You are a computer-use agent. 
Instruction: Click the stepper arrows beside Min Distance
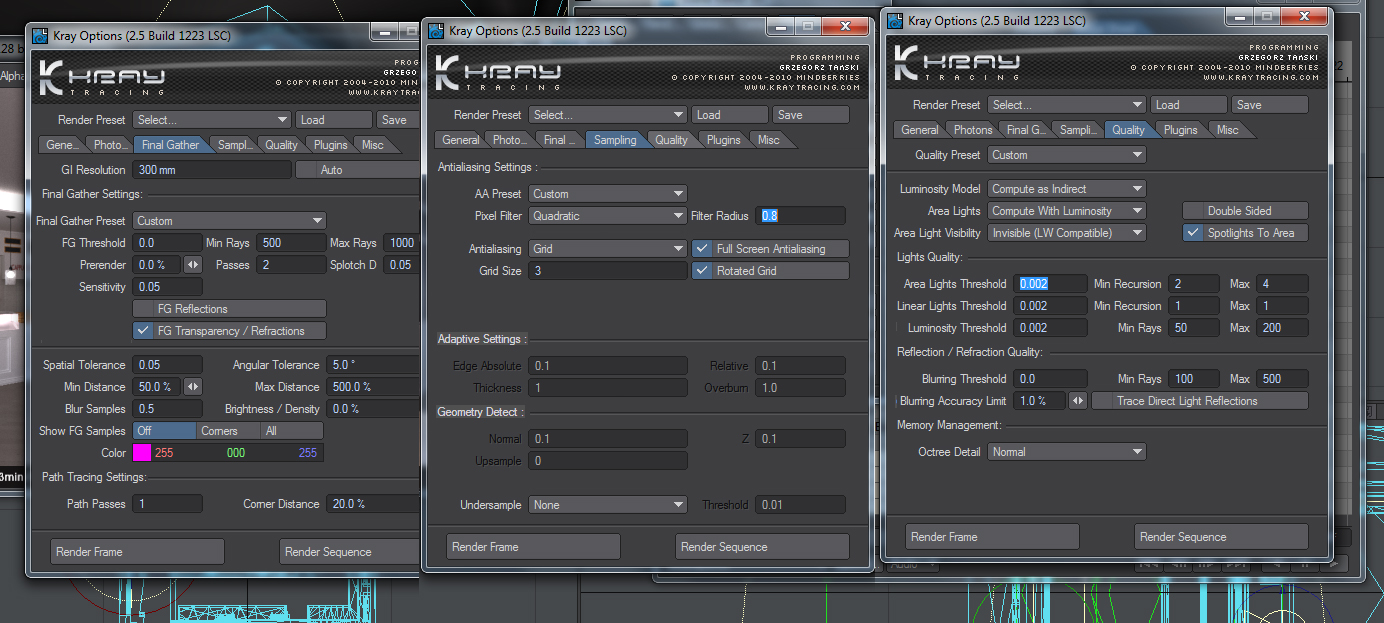[193, 387]
